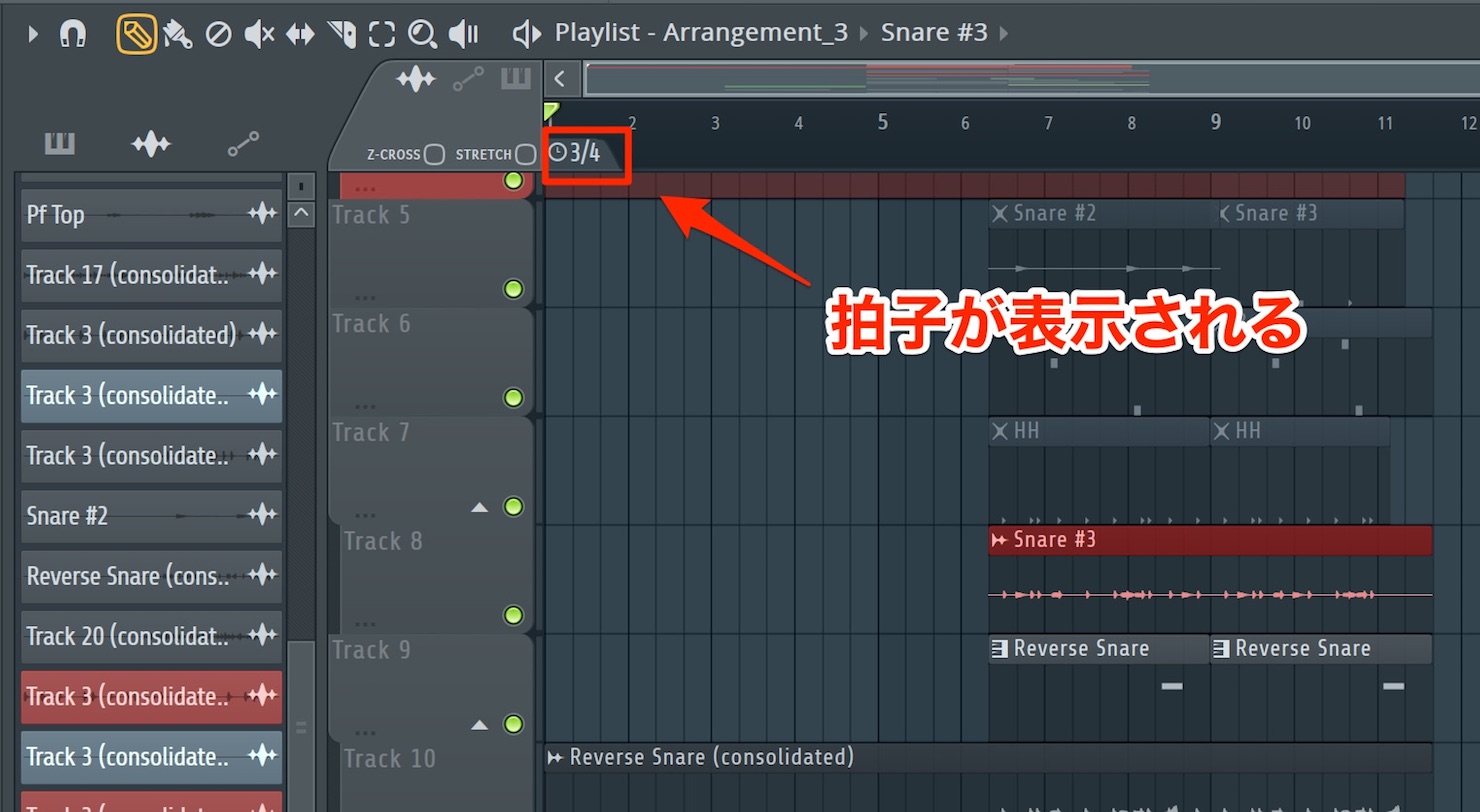Focus pattern clips piano icon above STRETCH

coord(515,79)
